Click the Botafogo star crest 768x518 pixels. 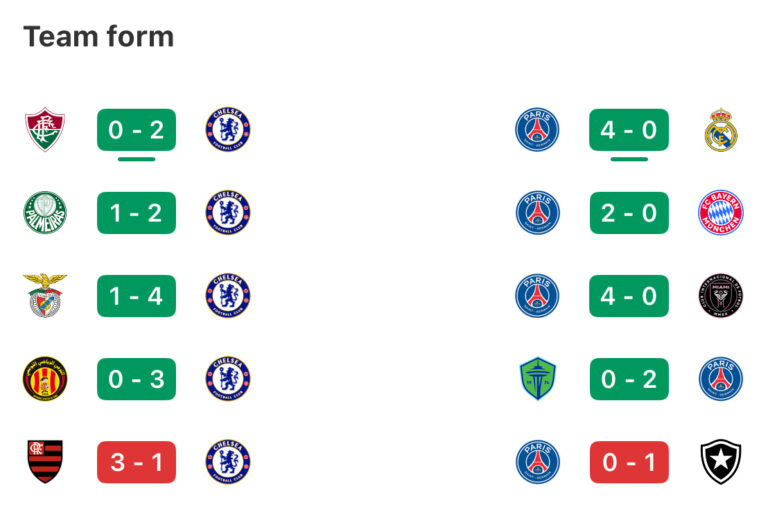[721, 462]
